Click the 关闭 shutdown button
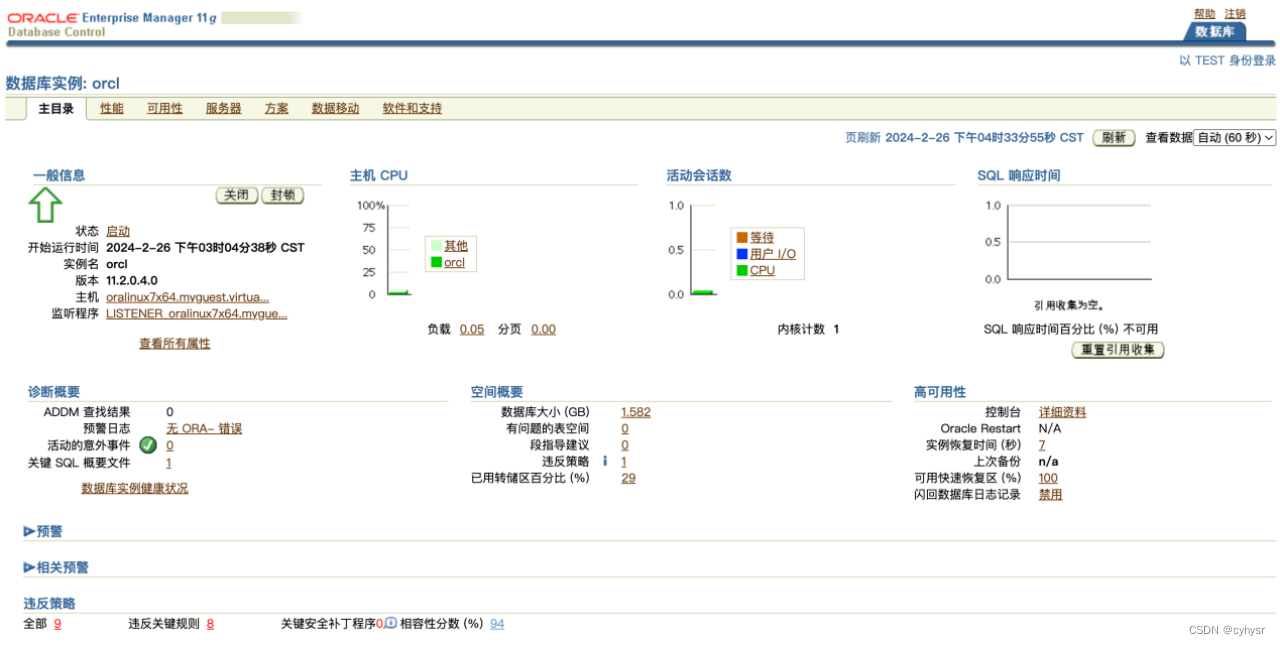Screen dimensions: 1280x646 click(237, 195)
